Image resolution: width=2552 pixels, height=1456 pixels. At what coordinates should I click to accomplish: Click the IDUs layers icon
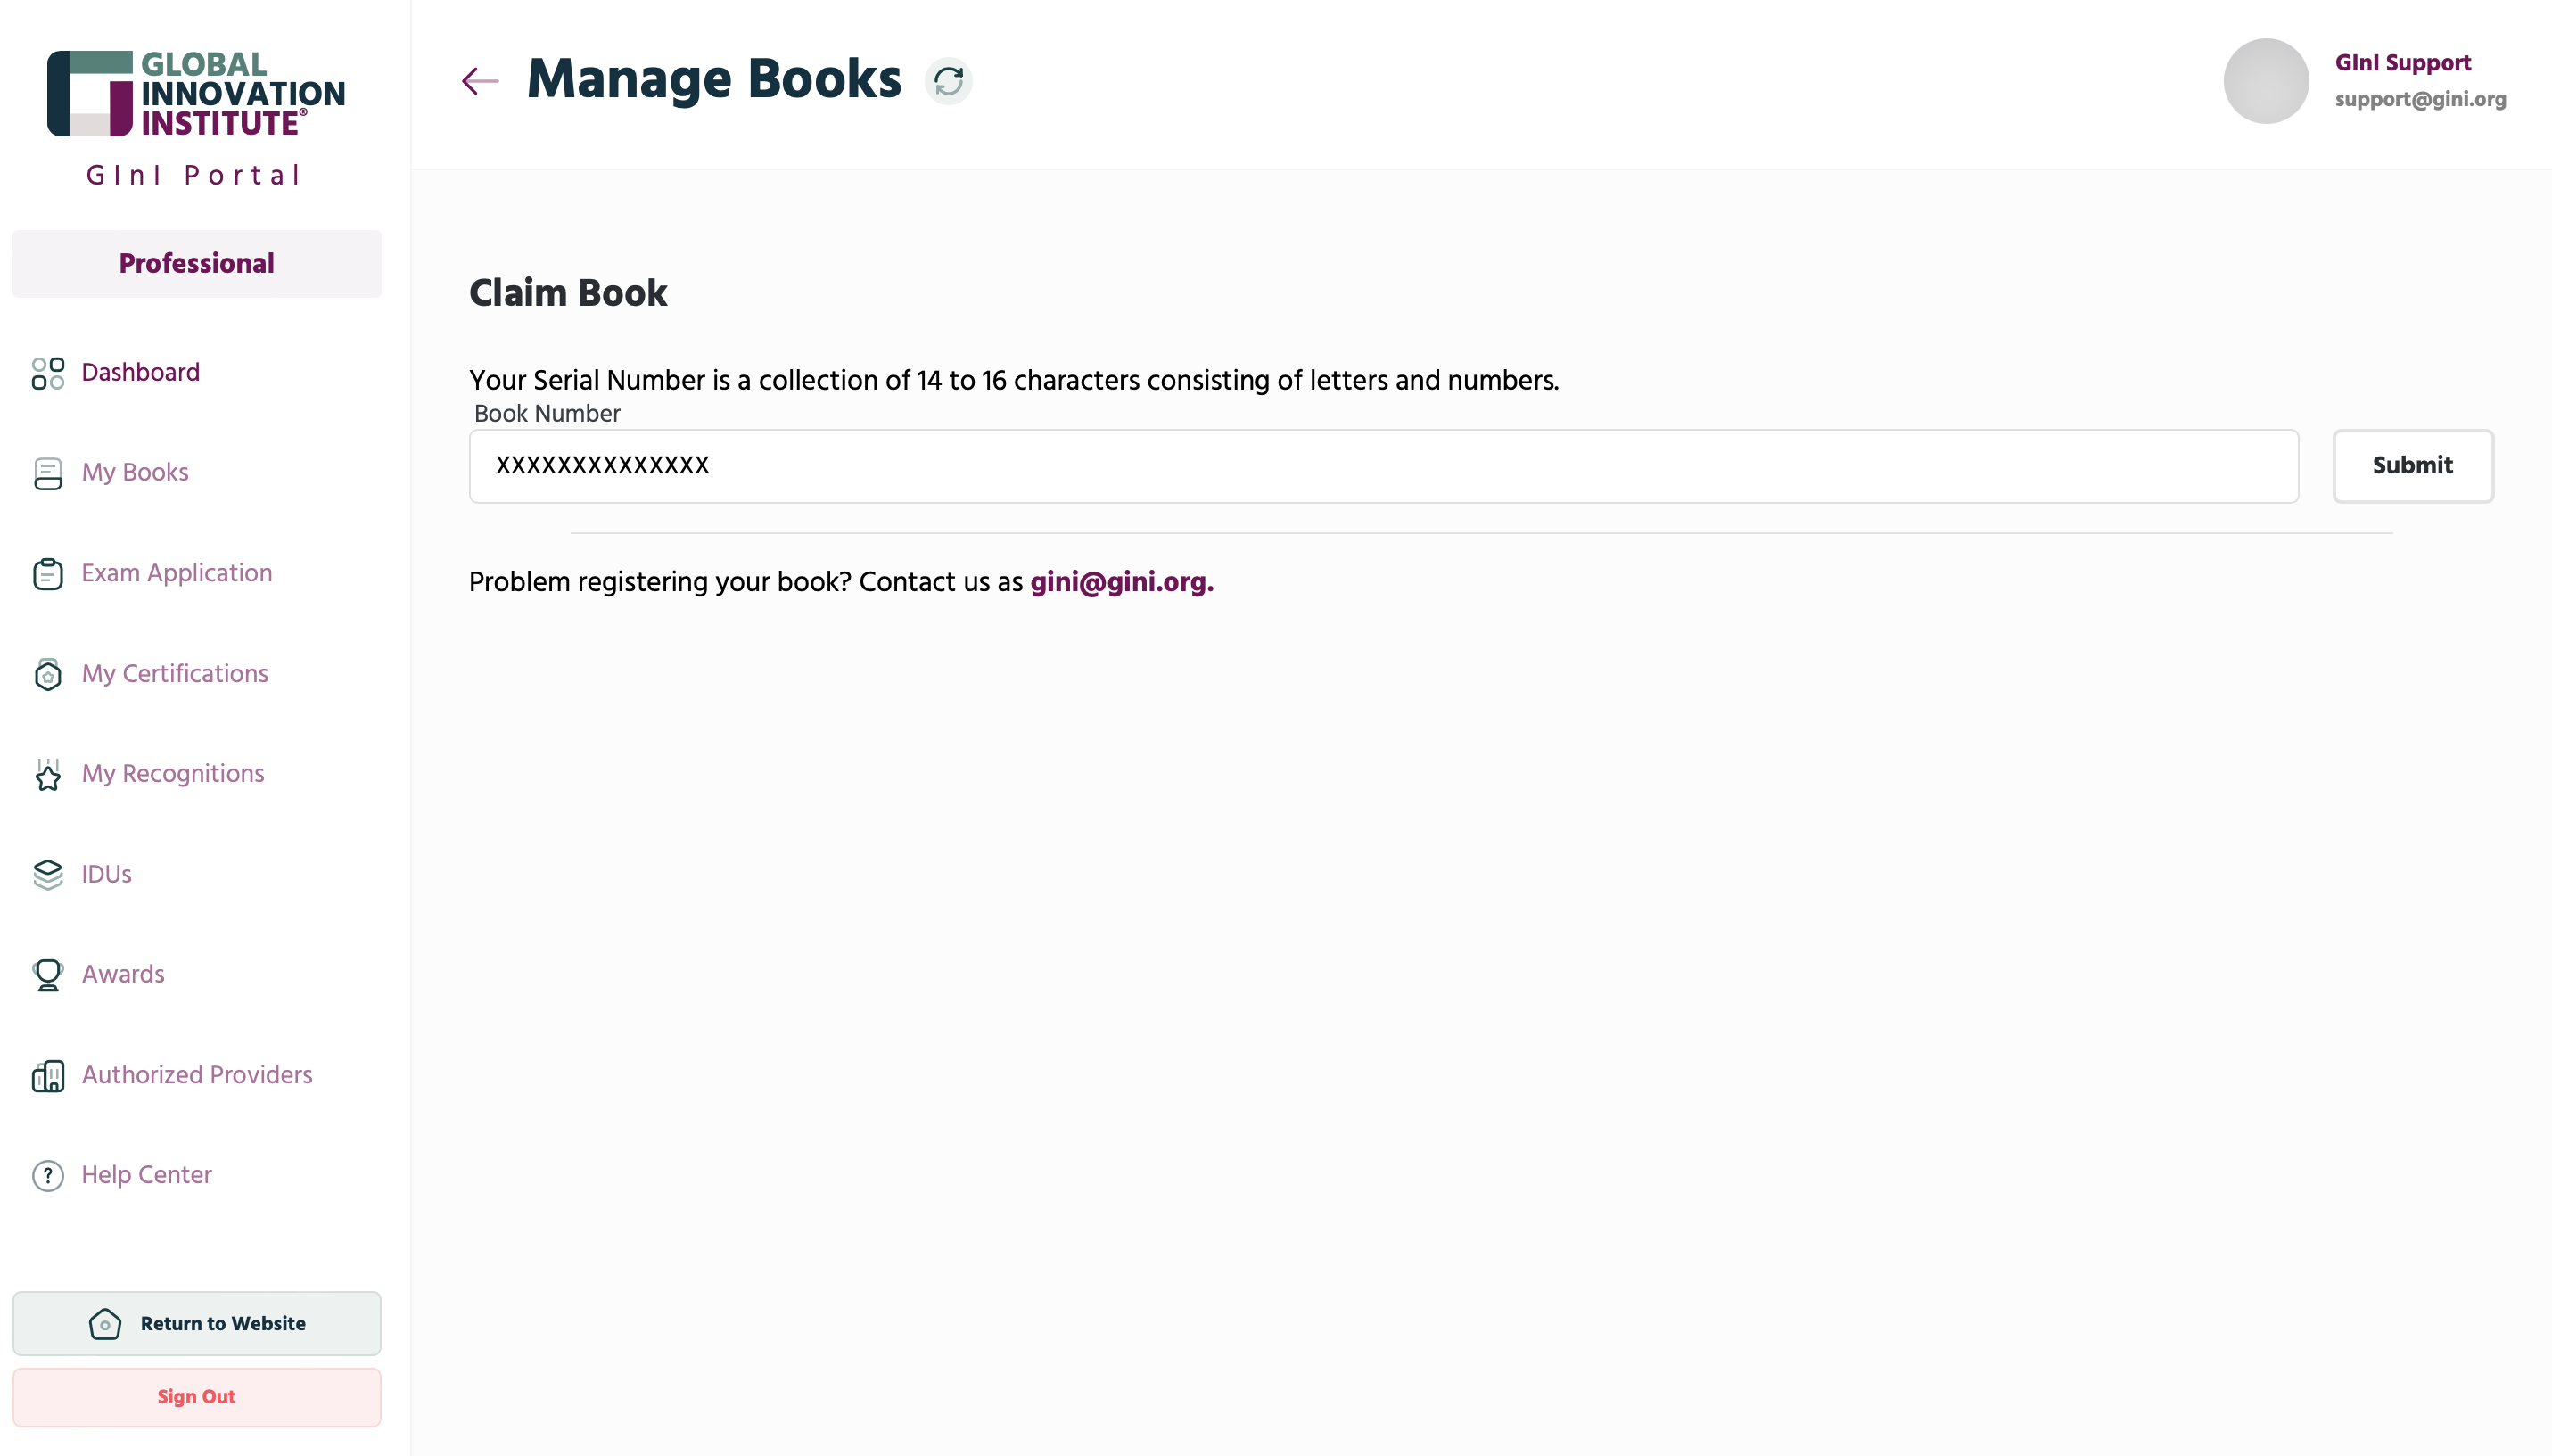point(48,874)
